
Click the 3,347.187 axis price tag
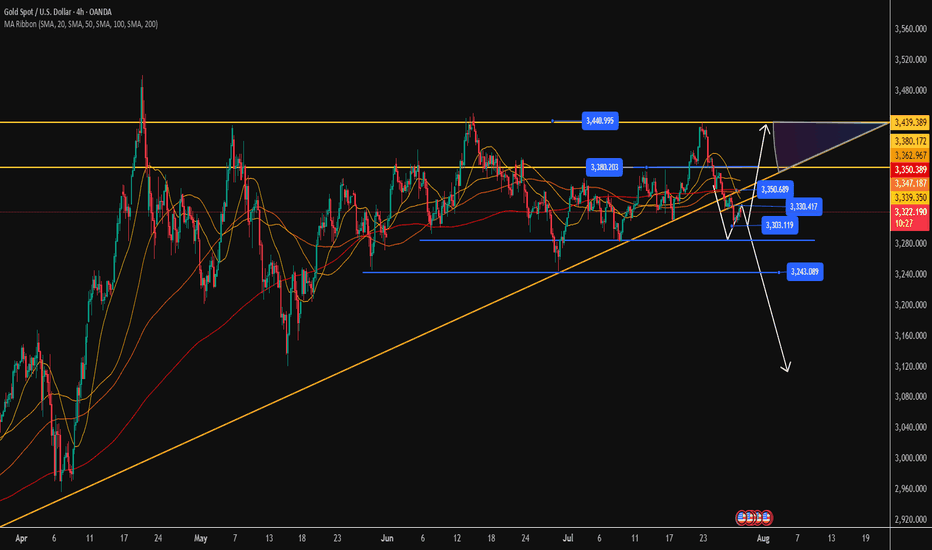click(x=910, y=184)
